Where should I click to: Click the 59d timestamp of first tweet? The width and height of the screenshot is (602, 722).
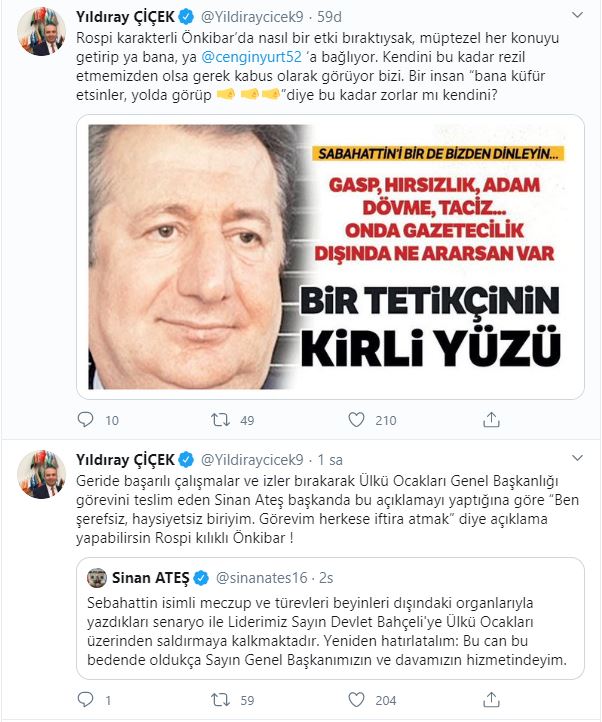pyautogui.click(x=329, y=17)
